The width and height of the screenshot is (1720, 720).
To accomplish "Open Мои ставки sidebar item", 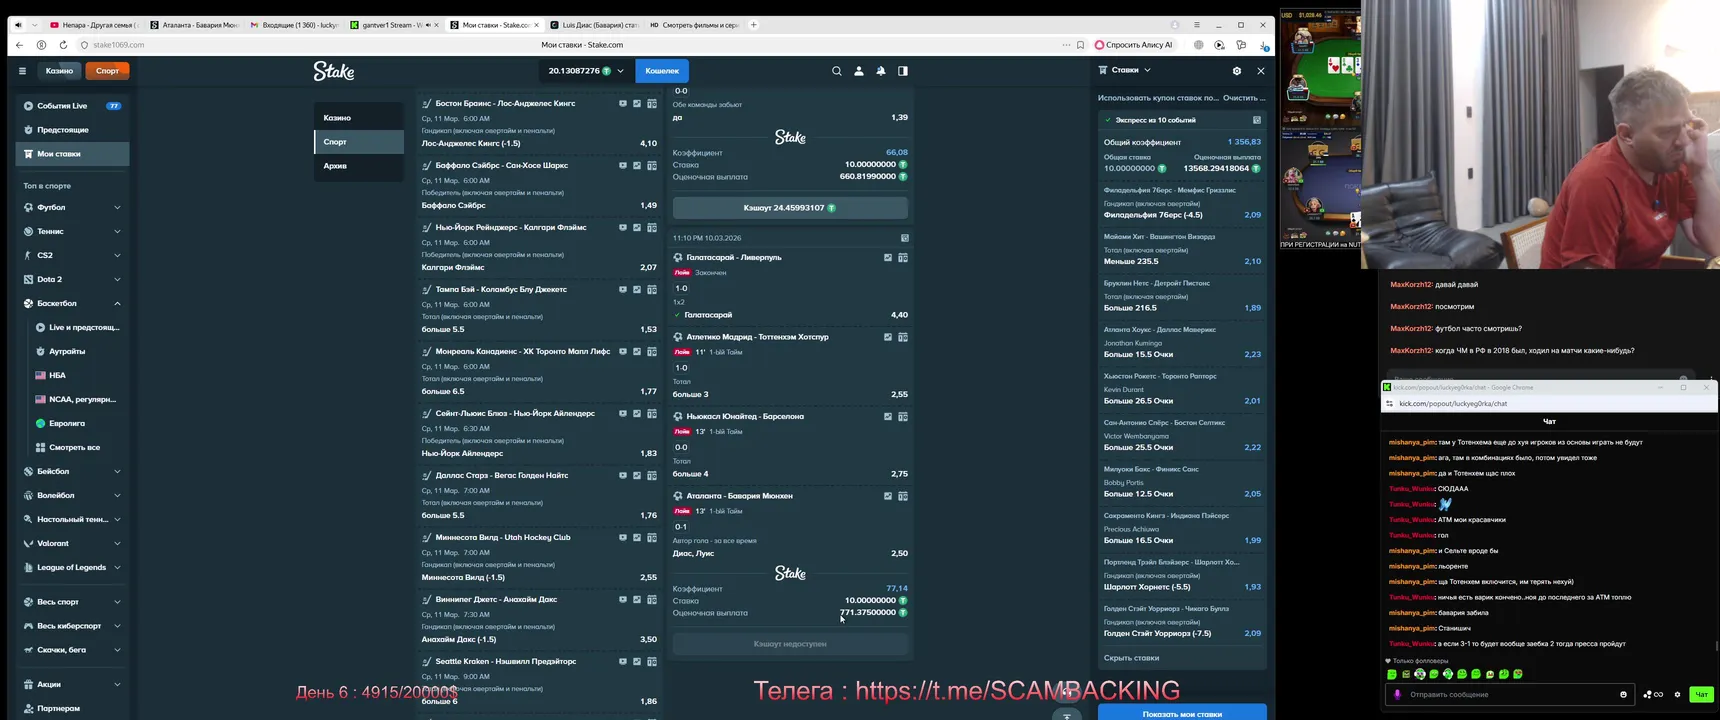I will click(72, 154).
